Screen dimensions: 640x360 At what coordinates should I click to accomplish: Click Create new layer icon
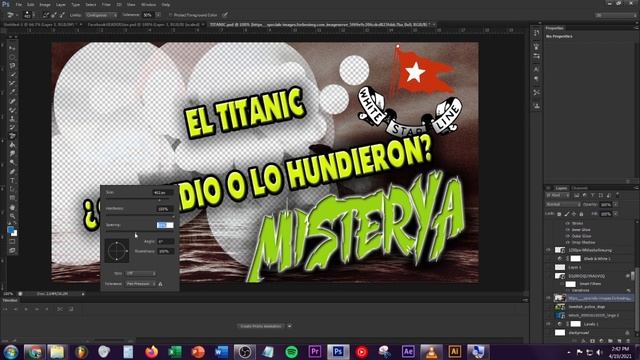pos(619,341)
